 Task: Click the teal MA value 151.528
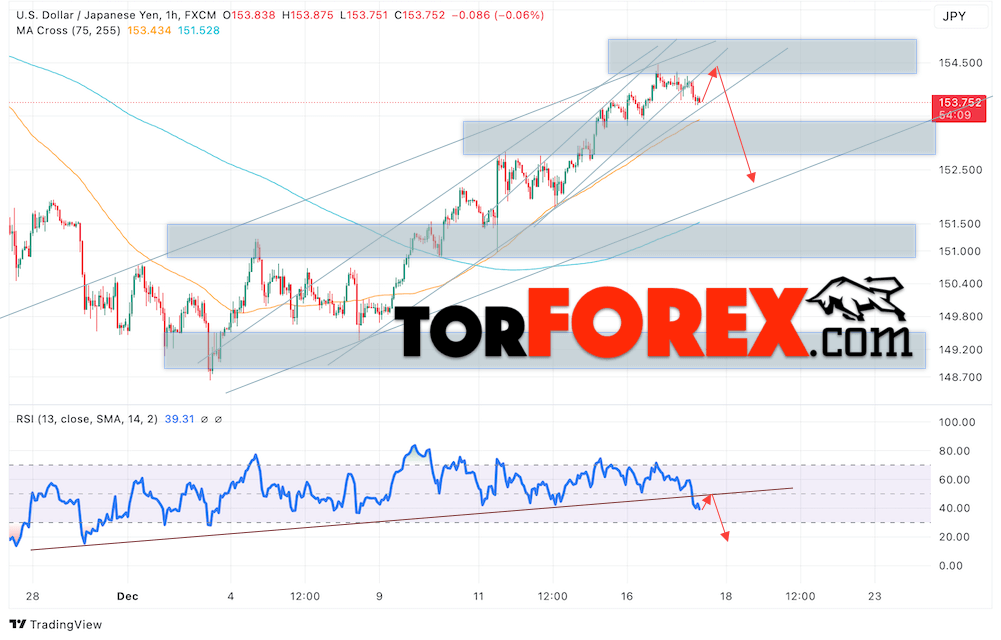pos(199,31)
